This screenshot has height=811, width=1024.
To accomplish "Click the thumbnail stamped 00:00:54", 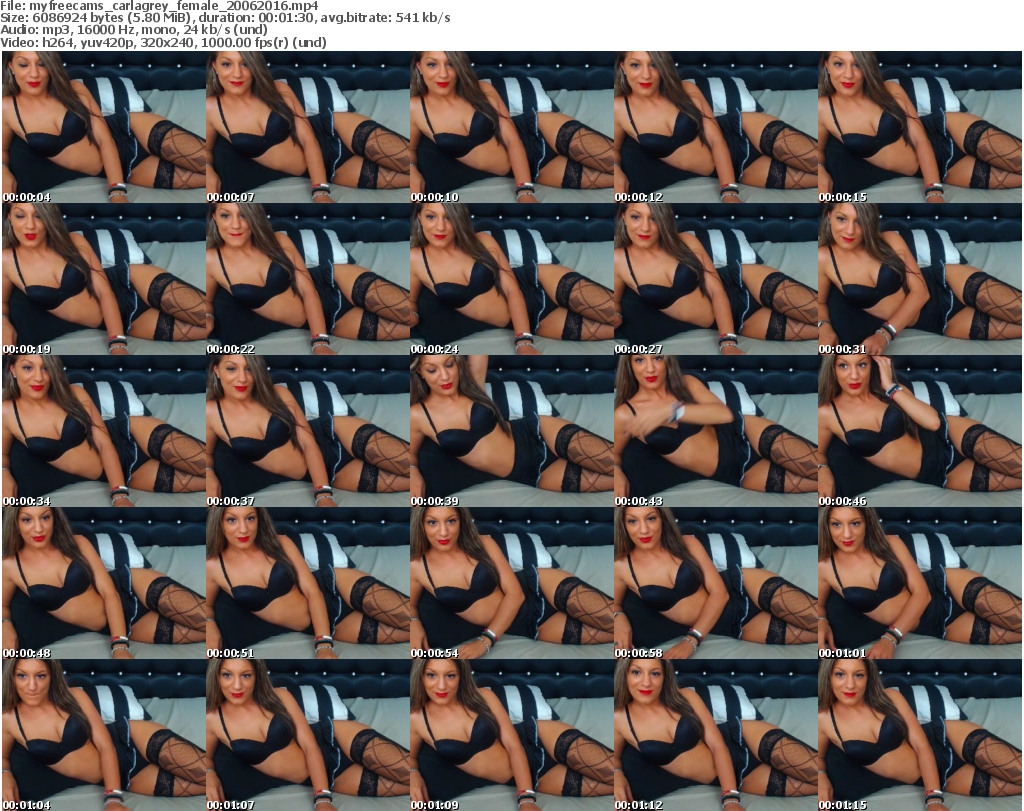I will point(511,583).
